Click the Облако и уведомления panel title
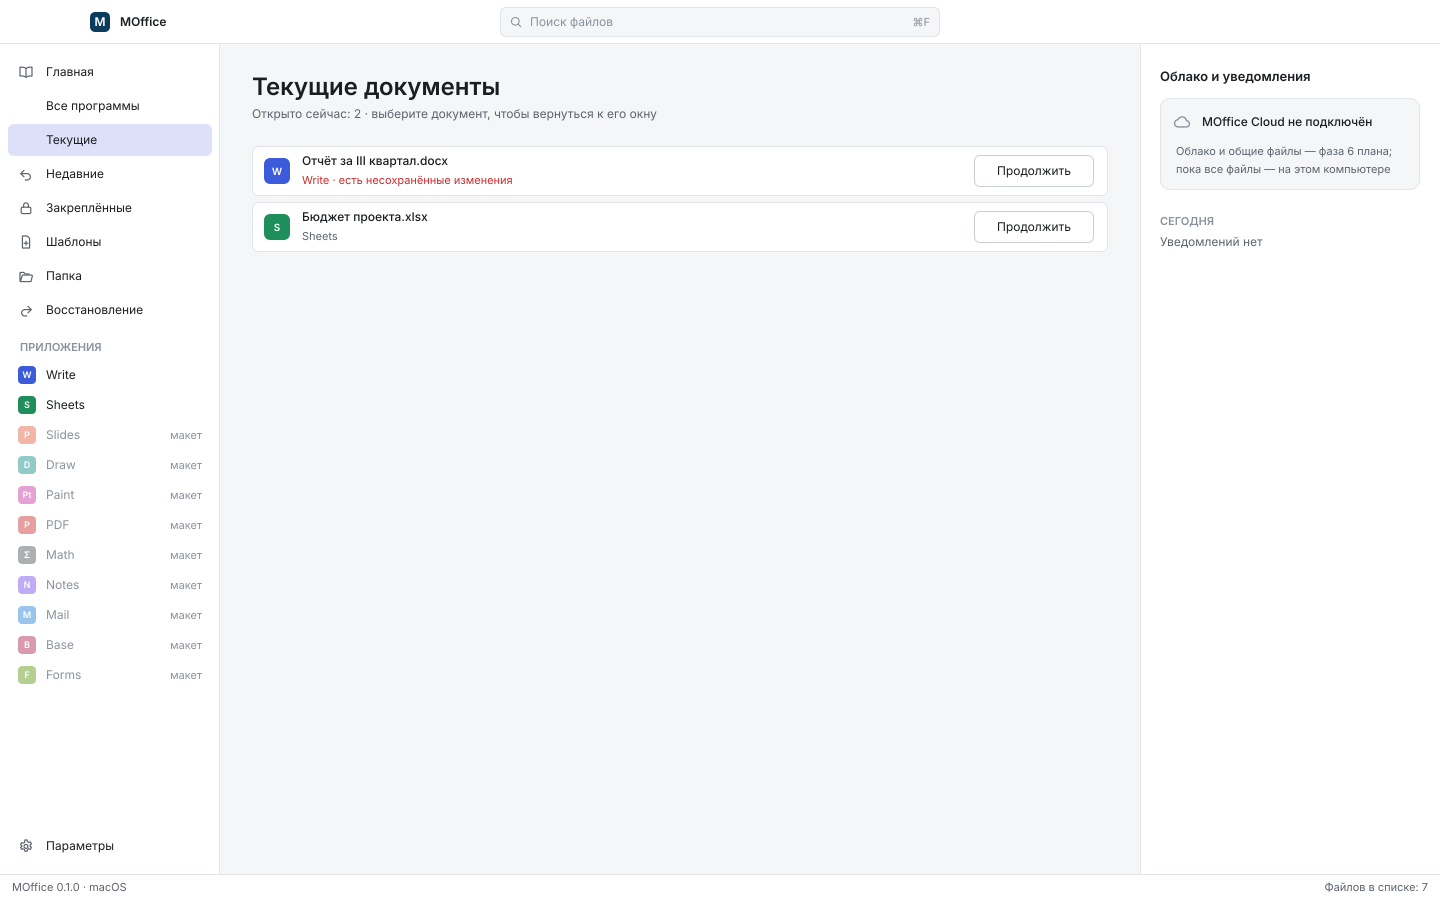This screenshot has height=900, width=1440. point(1235,77)
